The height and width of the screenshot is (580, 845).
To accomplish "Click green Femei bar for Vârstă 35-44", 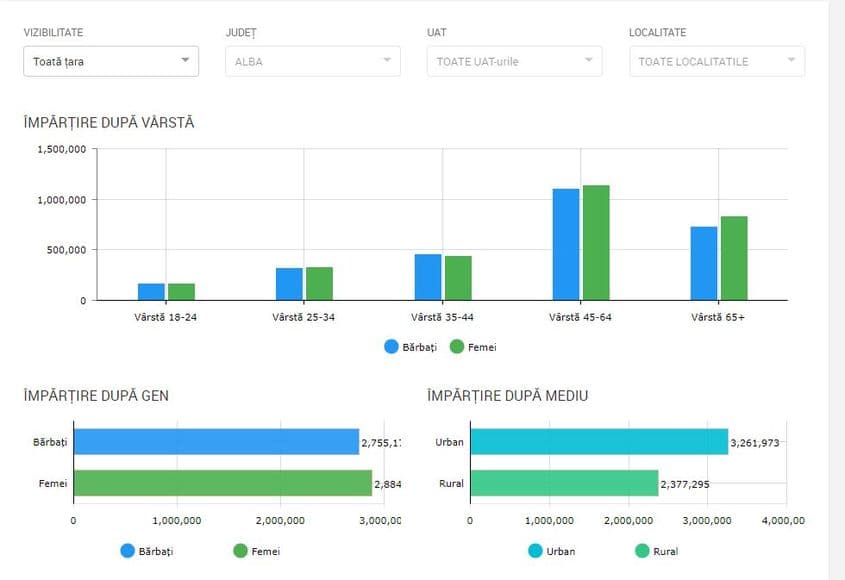I will pos(458,278).
